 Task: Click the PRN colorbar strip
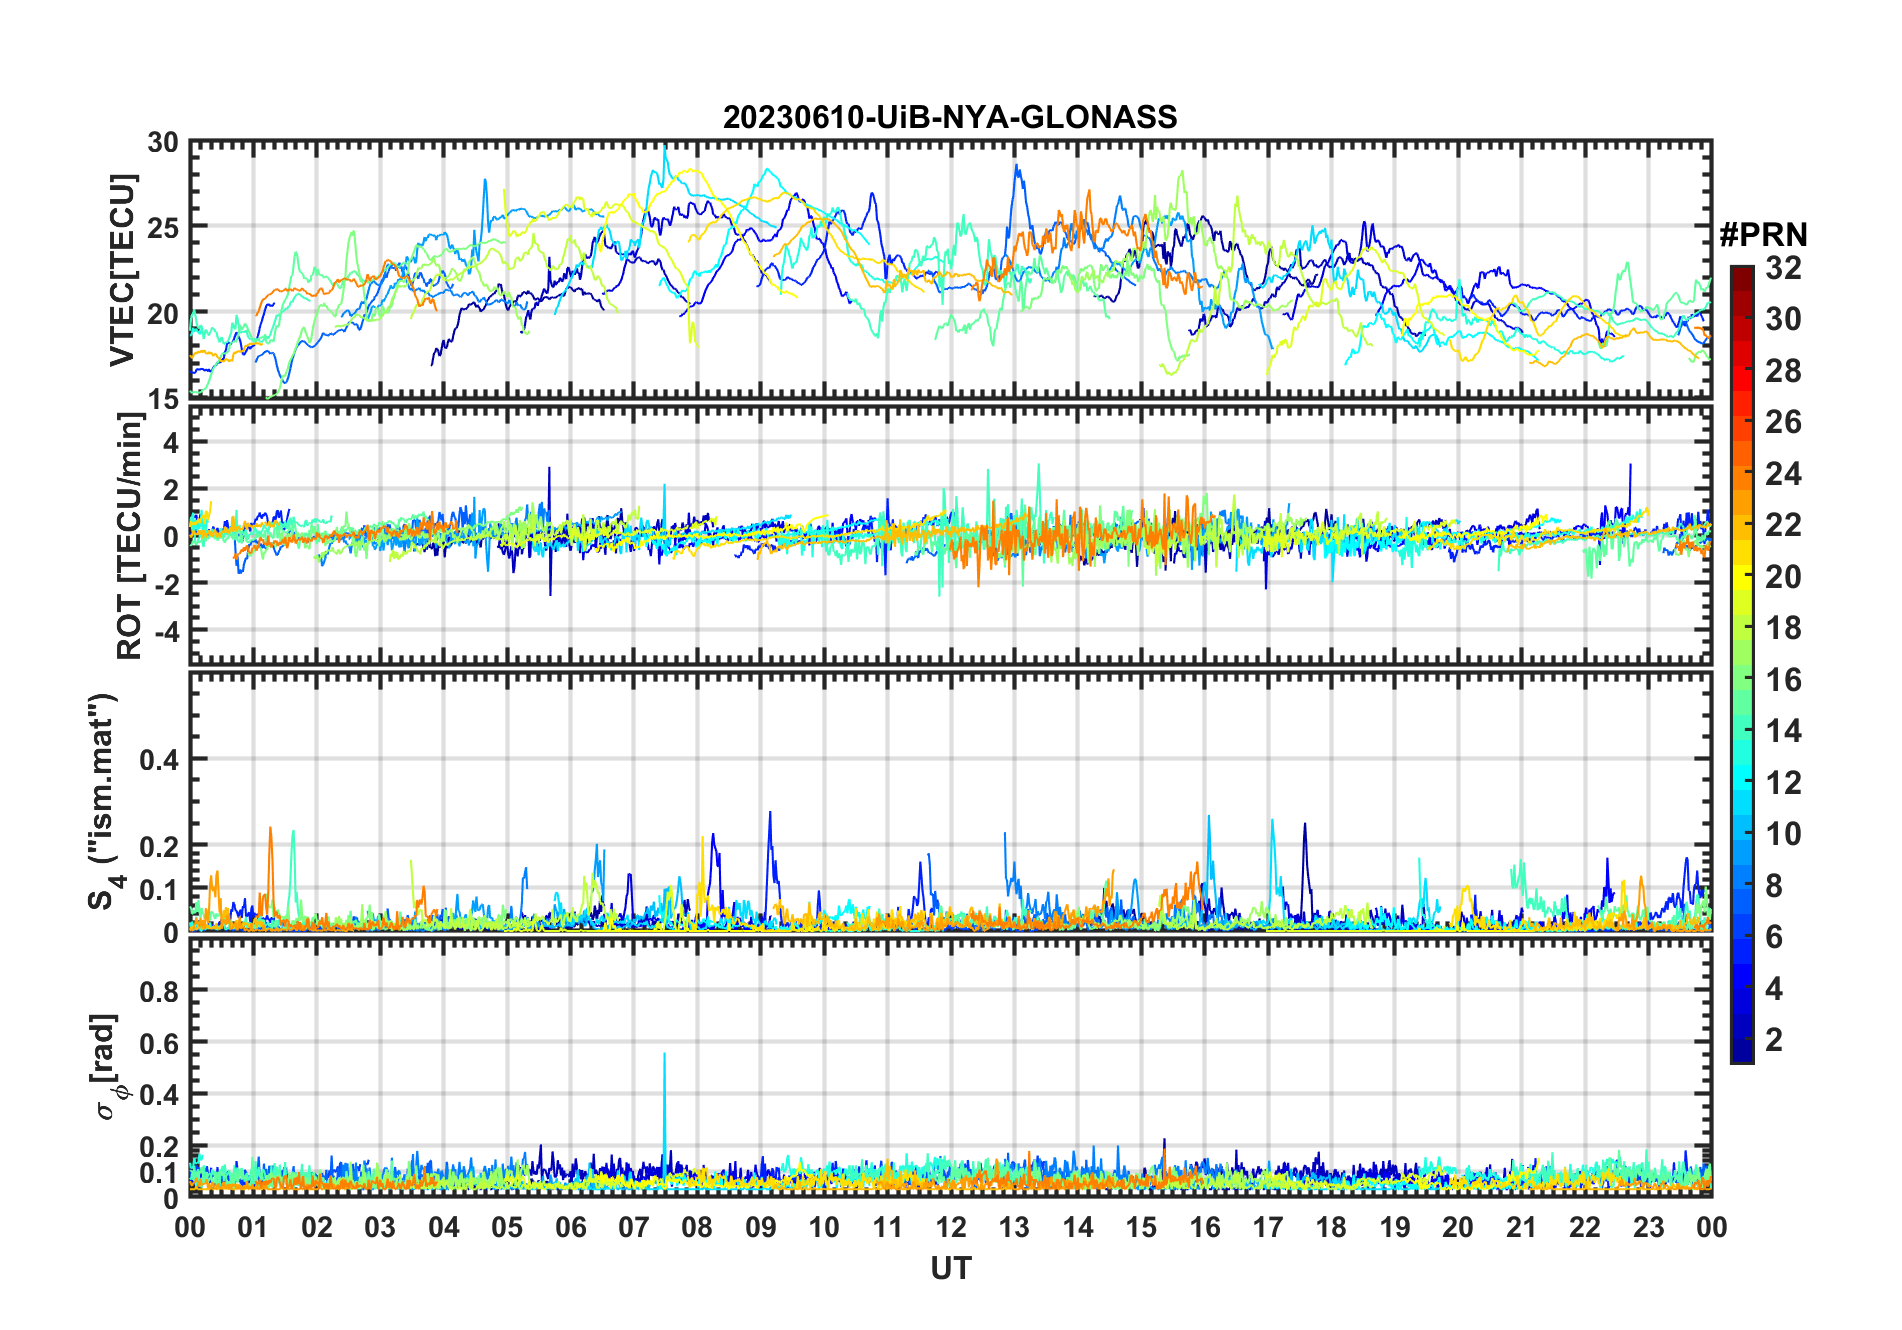(1742, 664)
